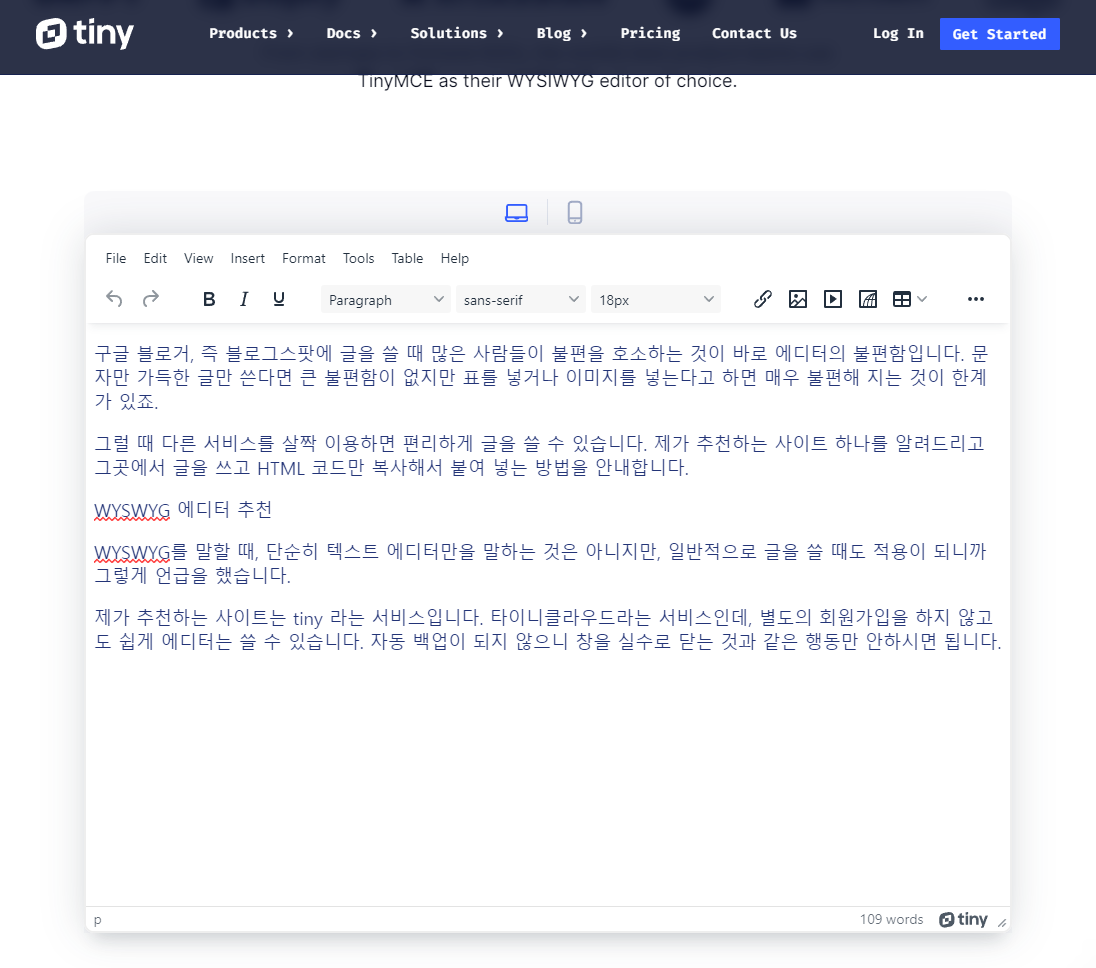The image size is (1096, 968).
Task: Insert media using the play icon
Action: point(832,299)
